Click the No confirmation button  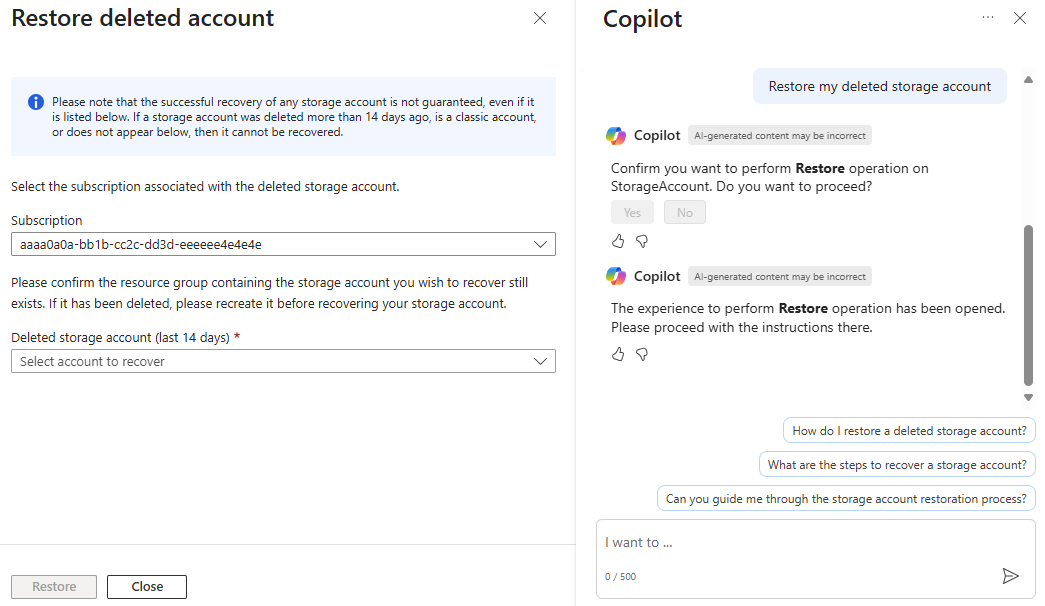(x=684, y=213)
